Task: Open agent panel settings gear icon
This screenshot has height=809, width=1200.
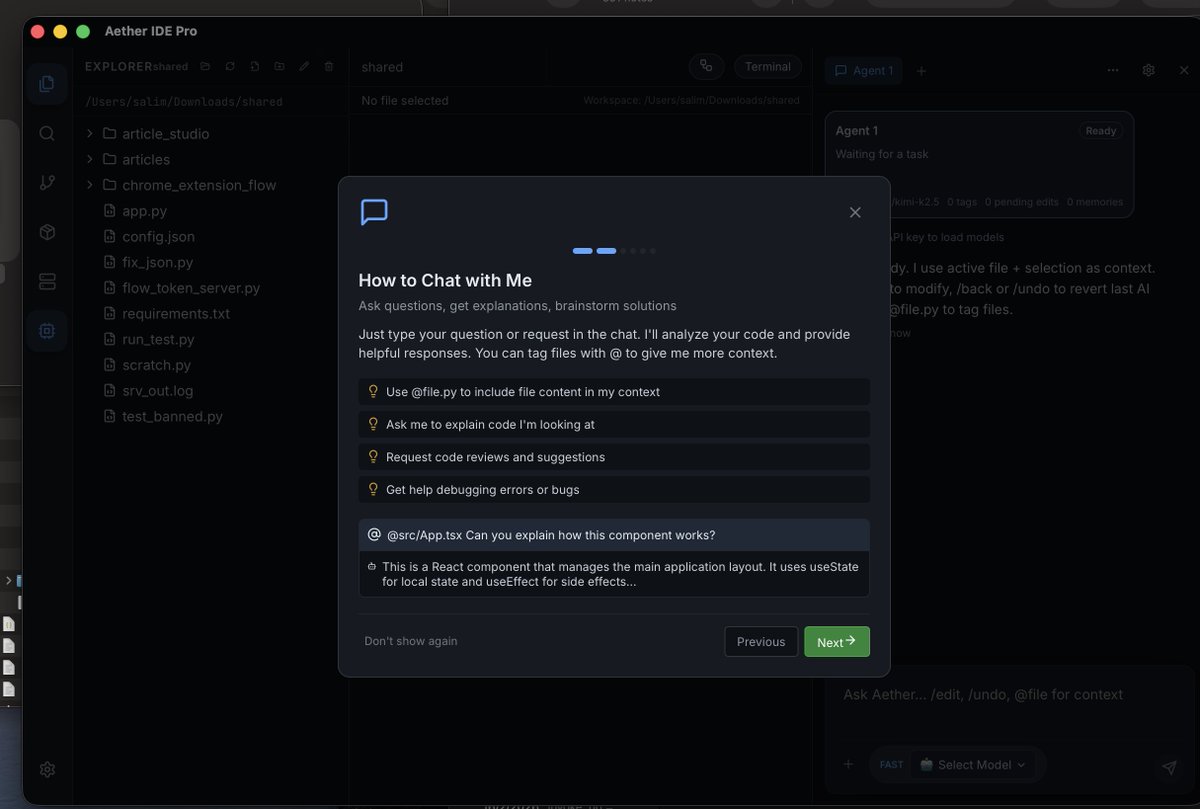Action: point(1149,71)
